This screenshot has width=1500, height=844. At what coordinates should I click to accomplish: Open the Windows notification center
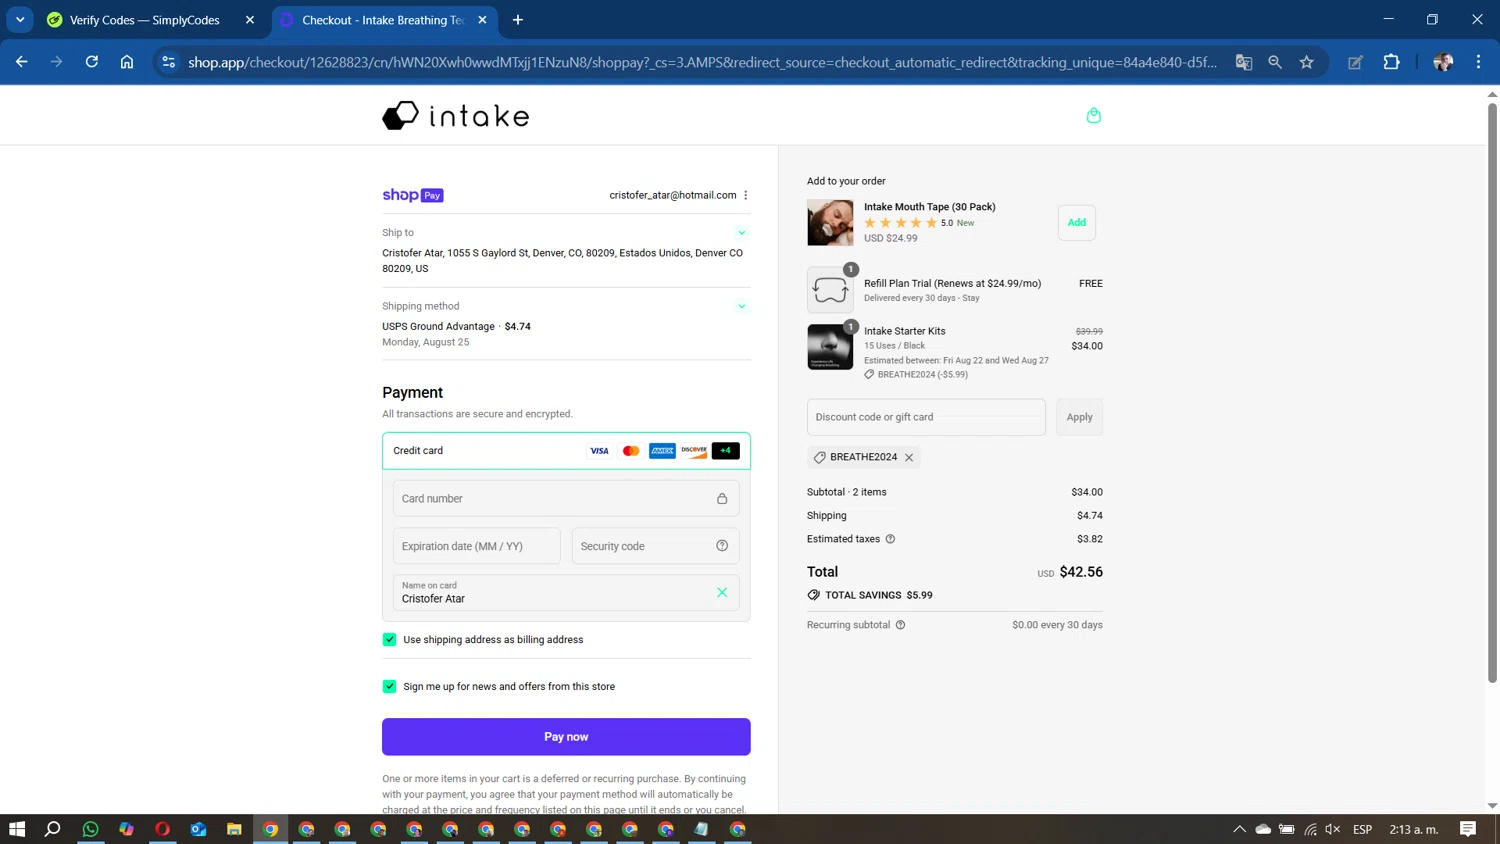(1468, 829)
